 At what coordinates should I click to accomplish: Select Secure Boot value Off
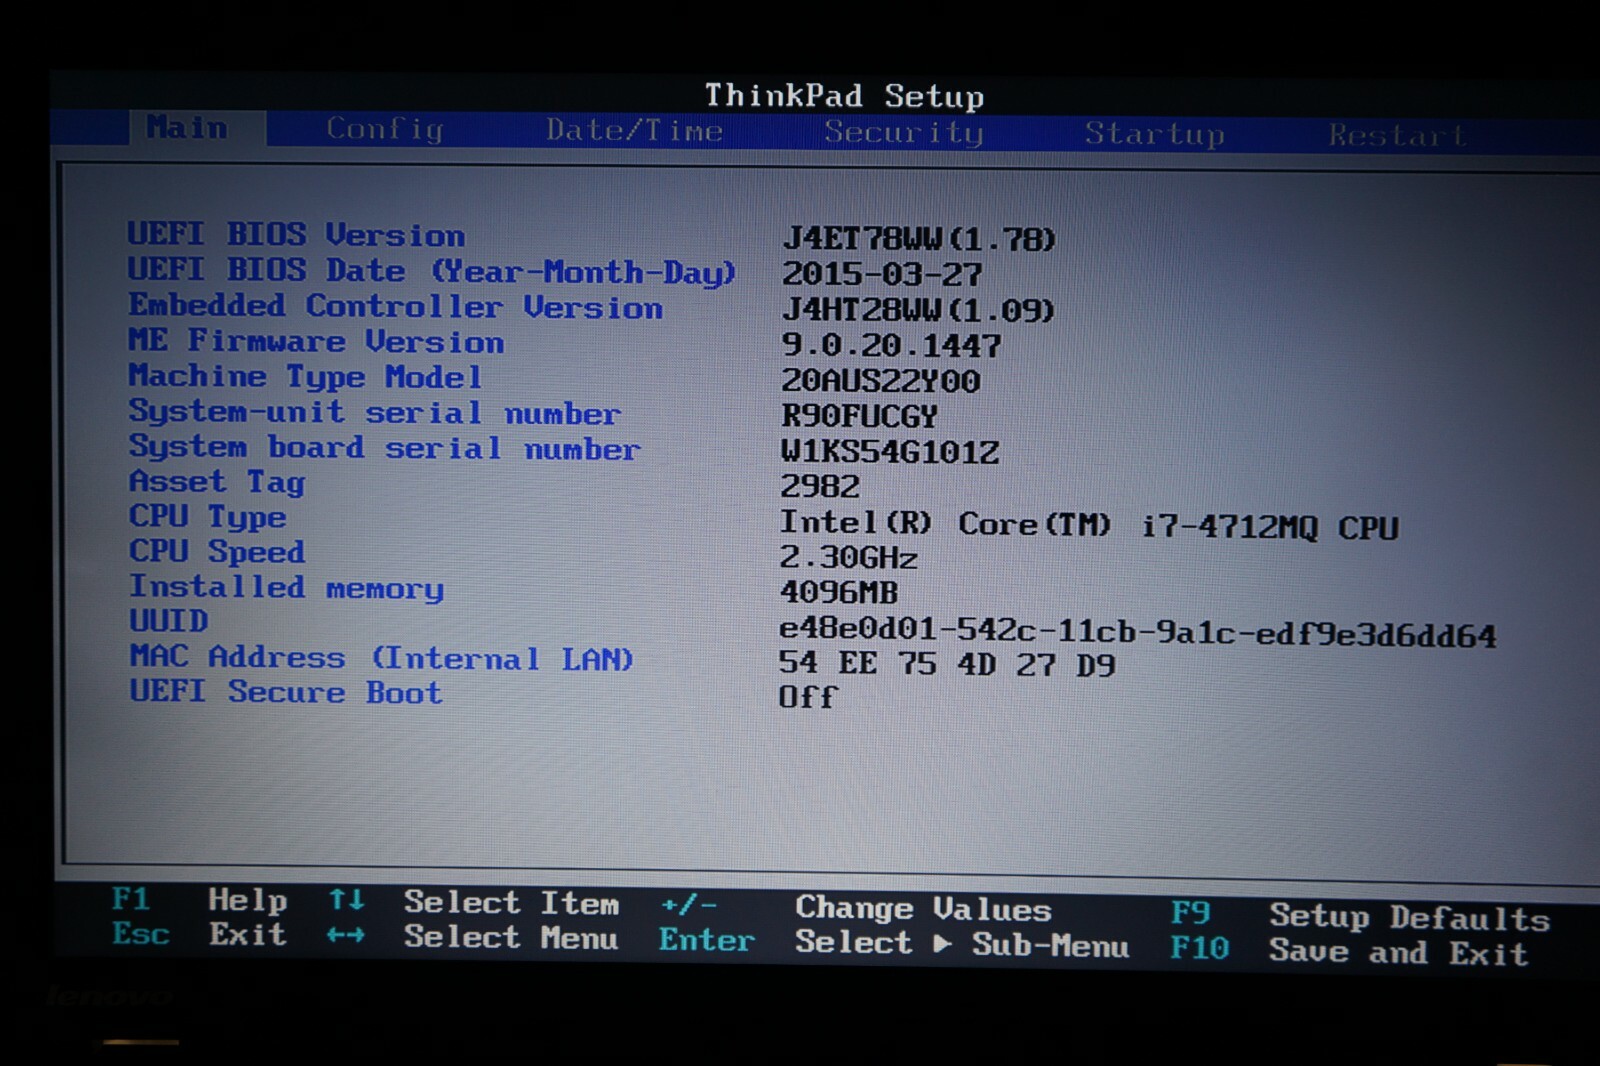coord(808,696)
